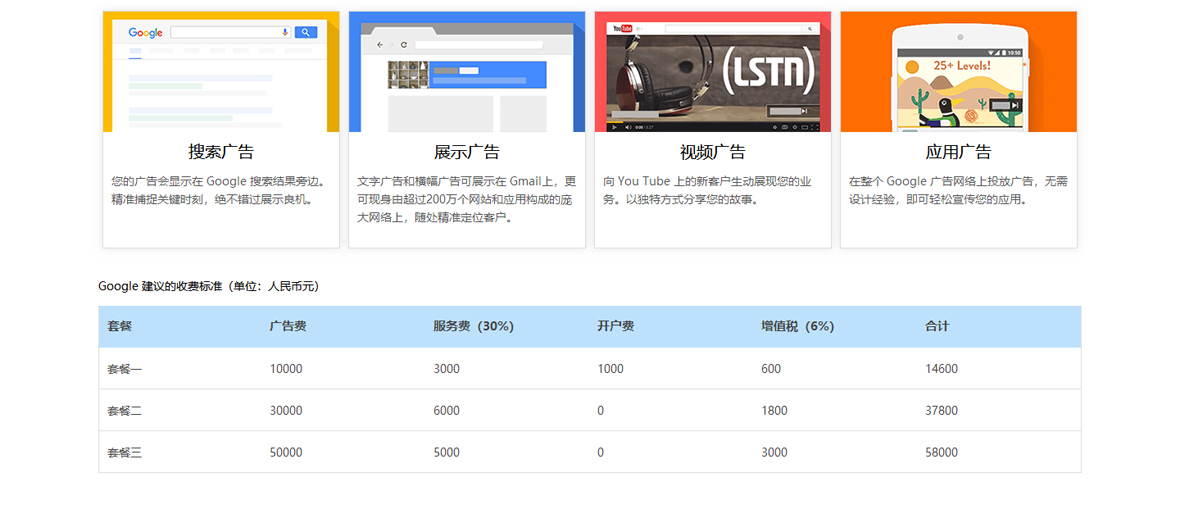The image size is (1180, 508).
Task: Open the 视频广告 LSTN video thumbnail
Action: point(713,71)
